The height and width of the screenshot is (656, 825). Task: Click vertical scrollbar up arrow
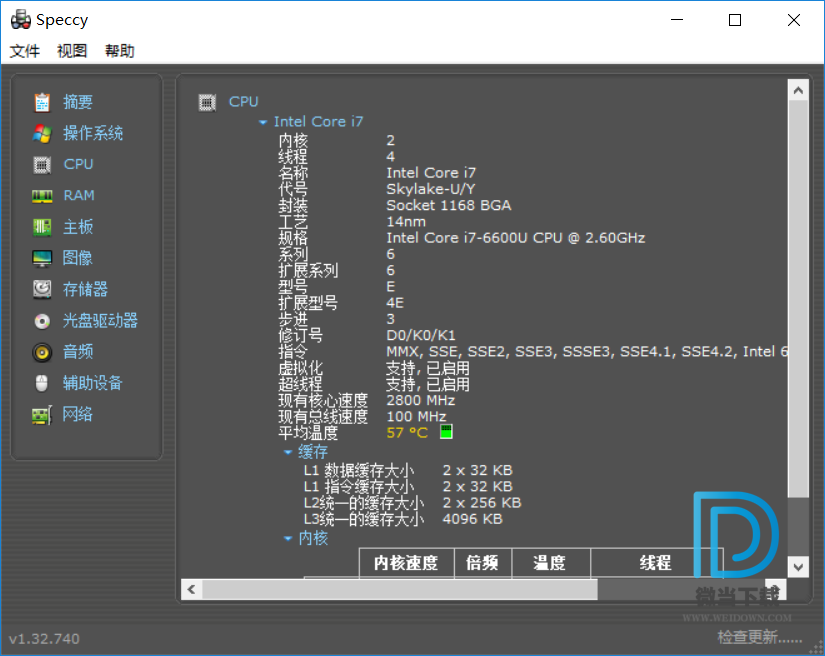click(x=798, y=90)
